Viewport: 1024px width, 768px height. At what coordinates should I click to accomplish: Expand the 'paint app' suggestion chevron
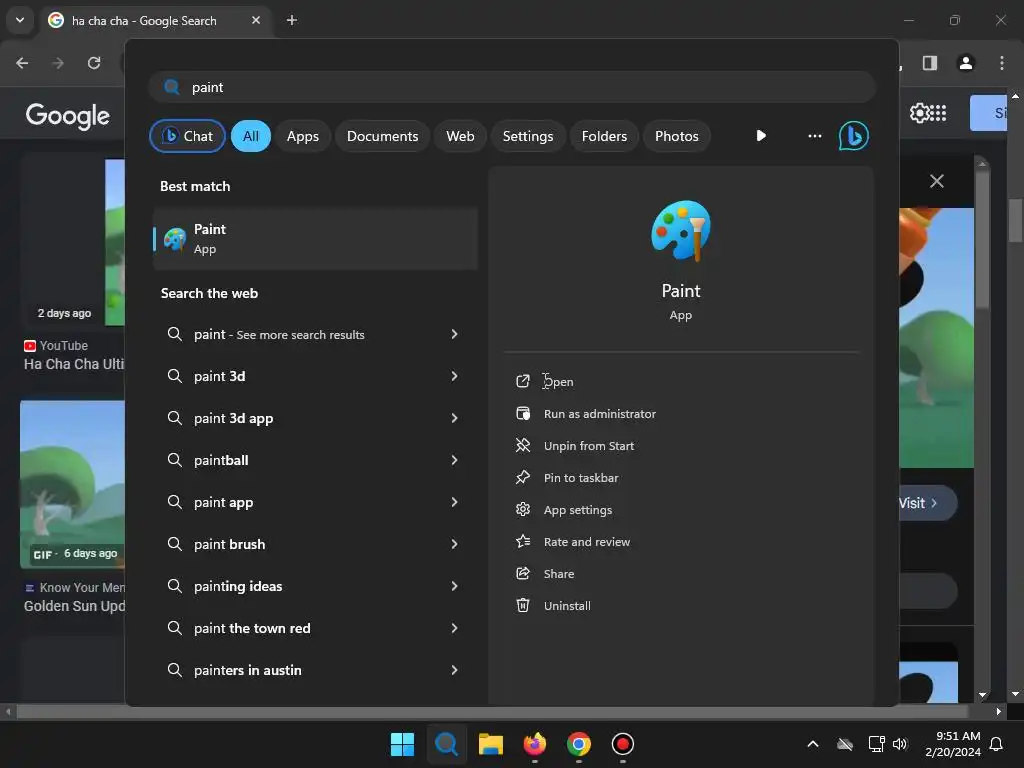pos(454,502)
